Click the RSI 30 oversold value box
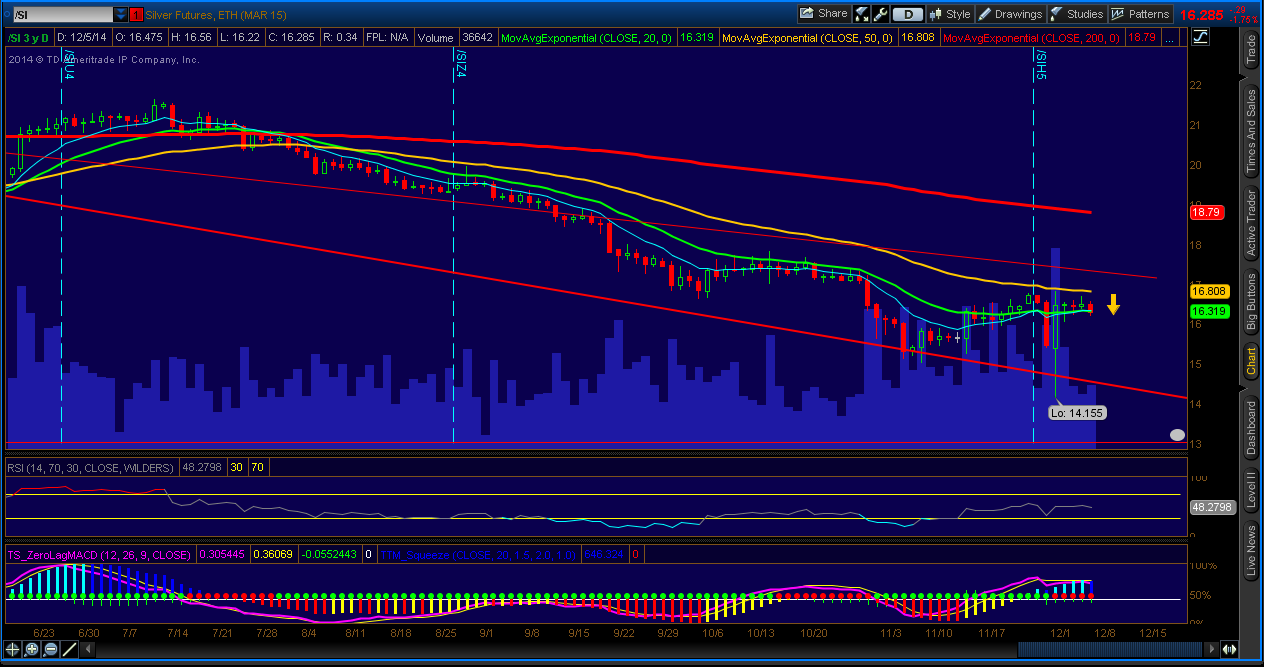This screenshot has height=667, width=1264. [x=237, y=467]
